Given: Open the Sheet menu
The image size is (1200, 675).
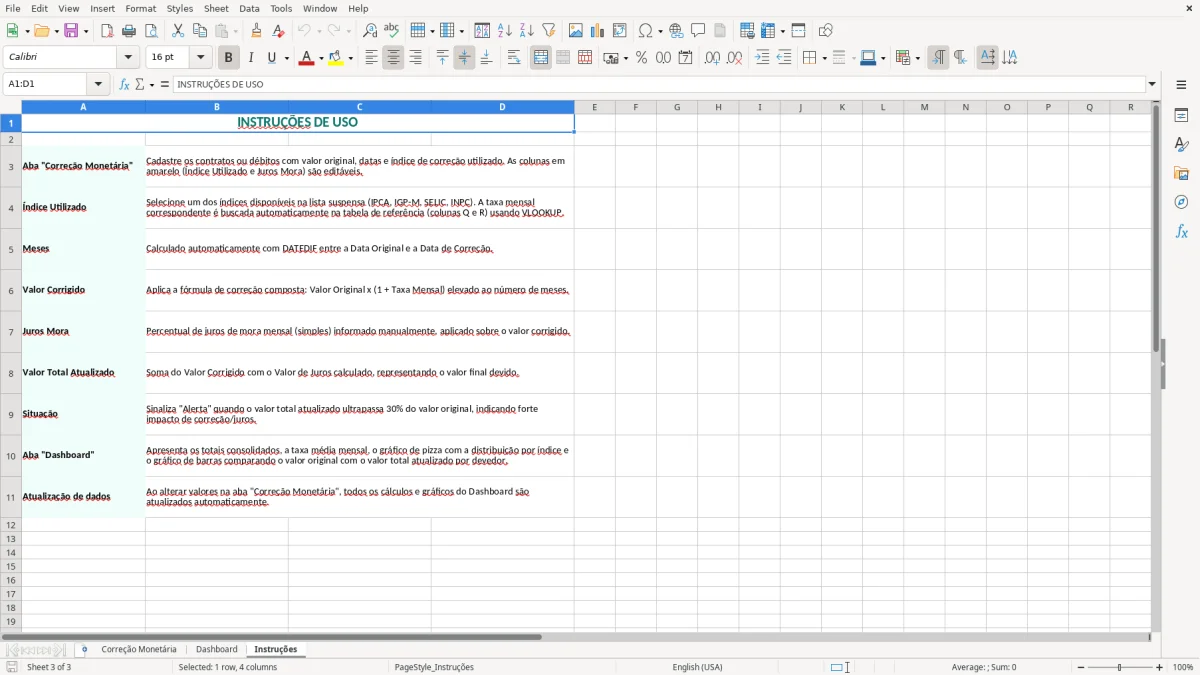Looking at the screenshot, I should click(215, 8).
